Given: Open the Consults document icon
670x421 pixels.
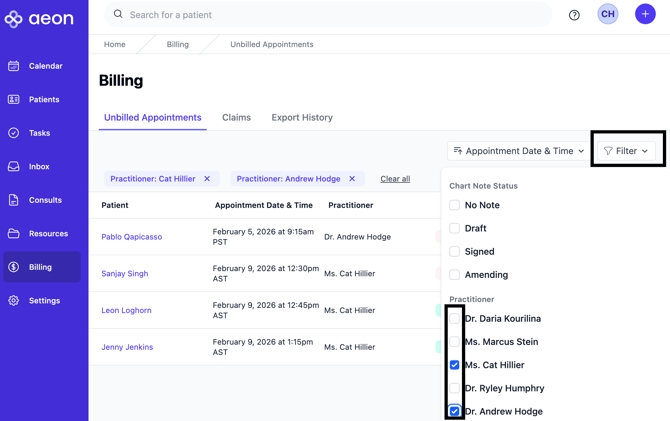Looking at the screenshot, I should pyautogui.click(x=14, y=200).
